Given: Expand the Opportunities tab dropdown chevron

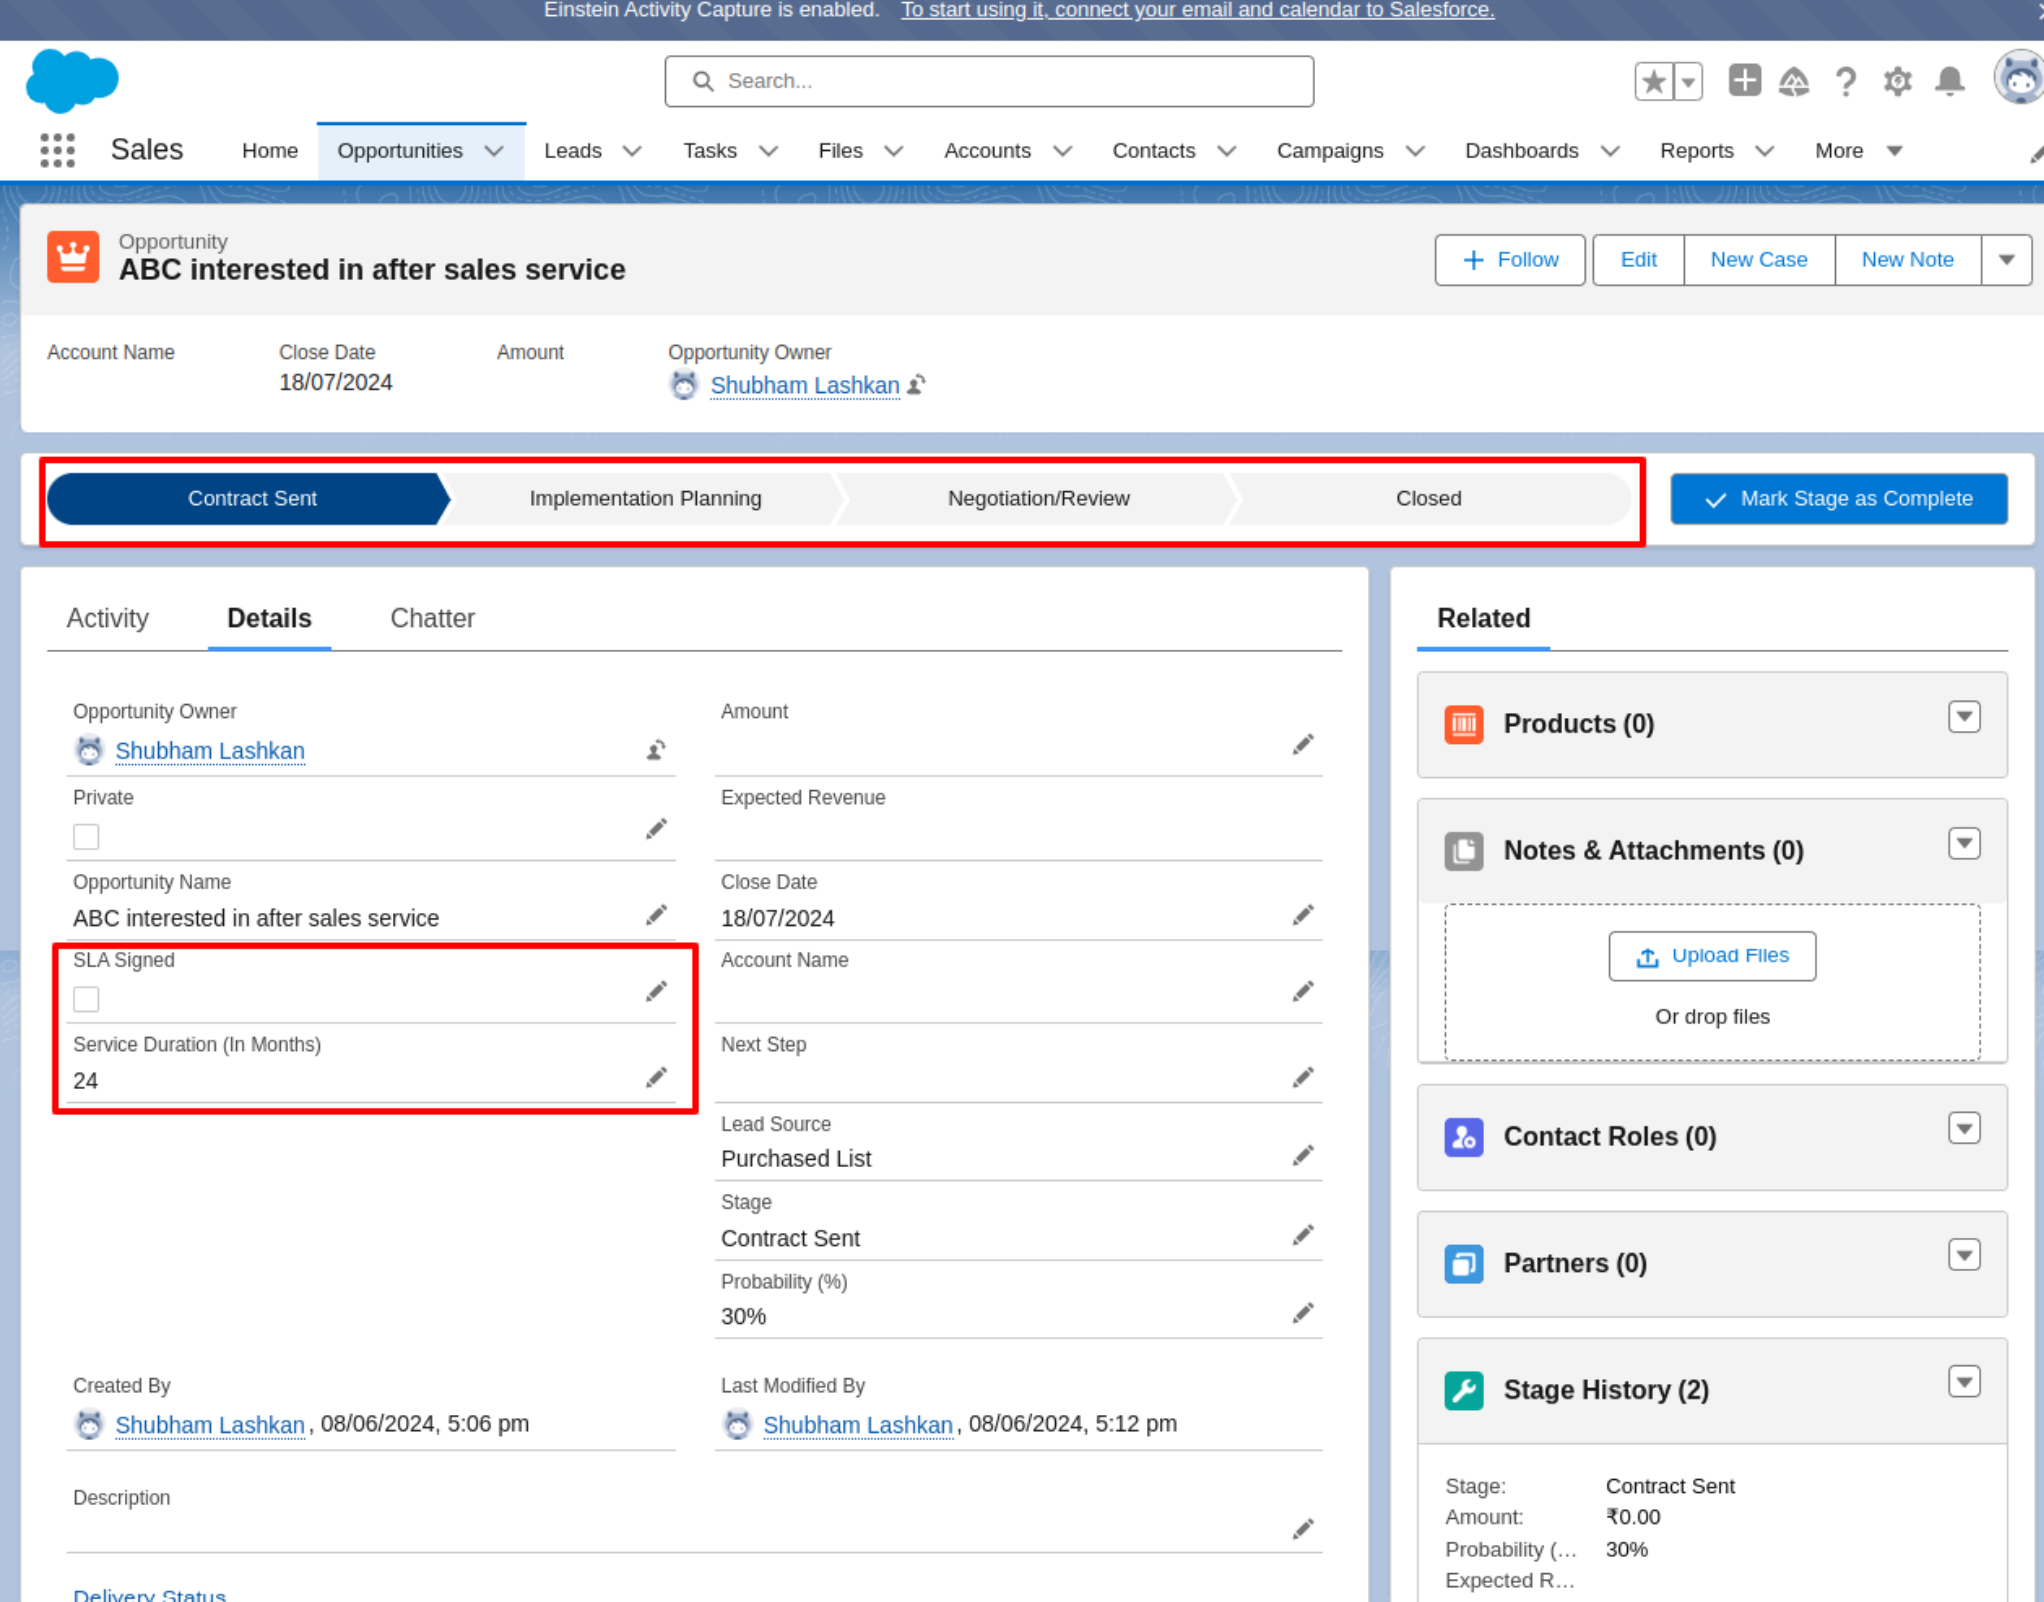Looking at the screenshot, I should tap(494, 151).
